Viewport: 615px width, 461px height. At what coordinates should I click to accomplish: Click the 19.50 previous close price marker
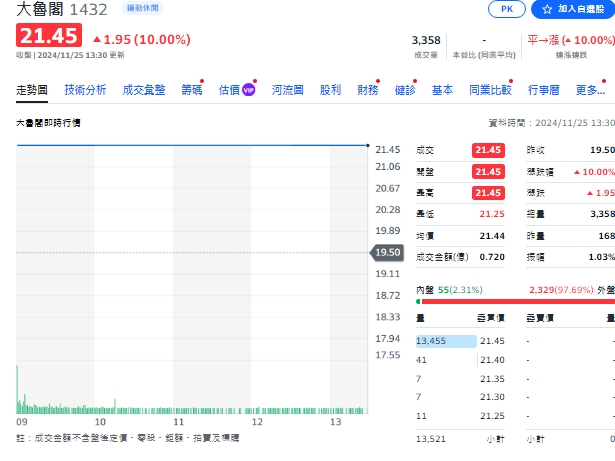coord(387,252)
